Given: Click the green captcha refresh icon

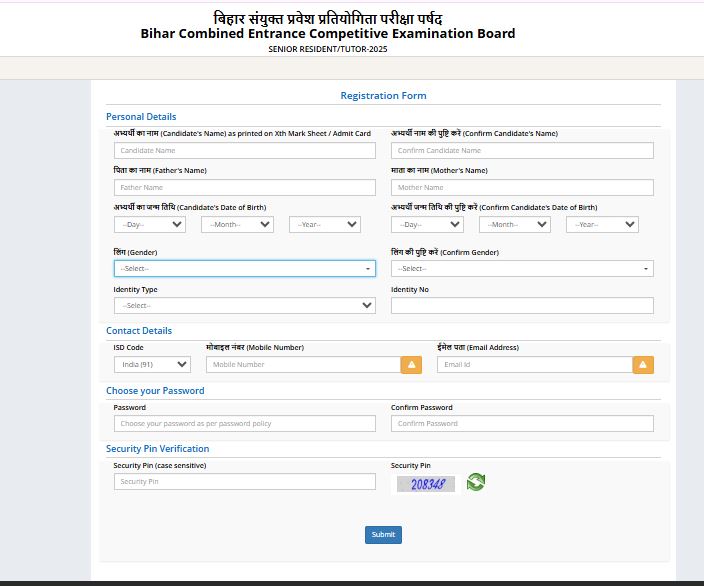Looking at the screenshot, I should tap(476, 482).
